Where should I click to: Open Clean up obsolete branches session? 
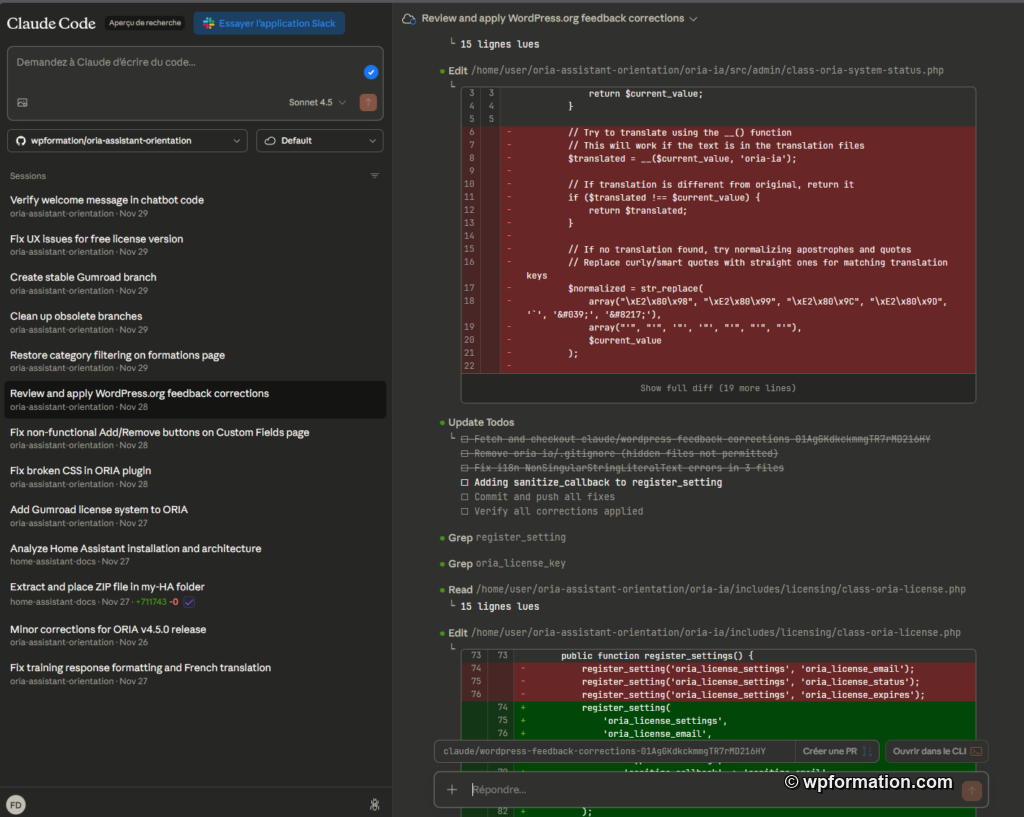point(195,323)
